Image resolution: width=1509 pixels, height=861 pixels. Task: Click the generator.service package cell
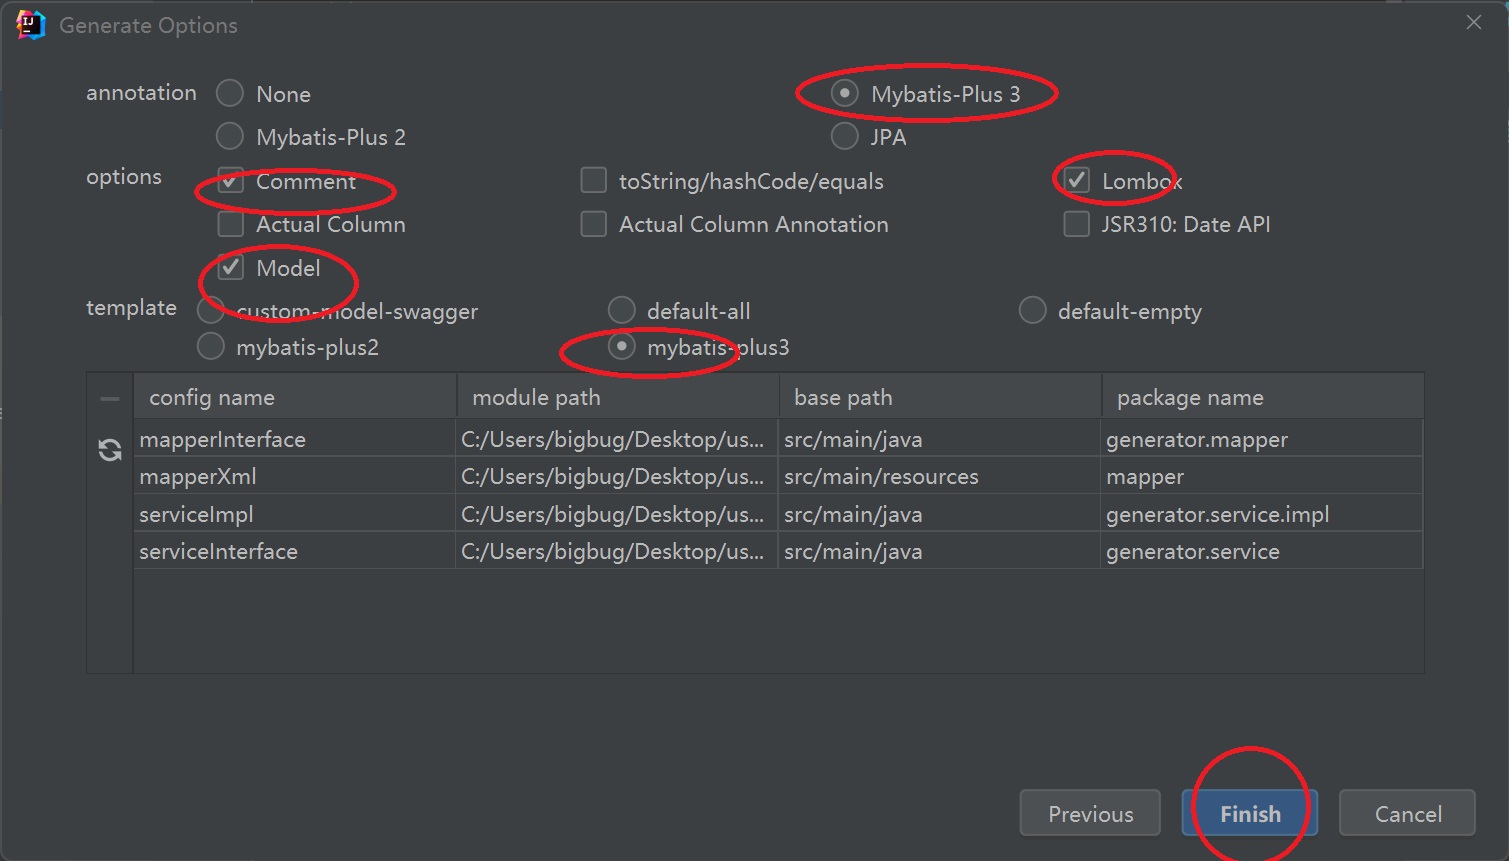(x=1261, y=551)
